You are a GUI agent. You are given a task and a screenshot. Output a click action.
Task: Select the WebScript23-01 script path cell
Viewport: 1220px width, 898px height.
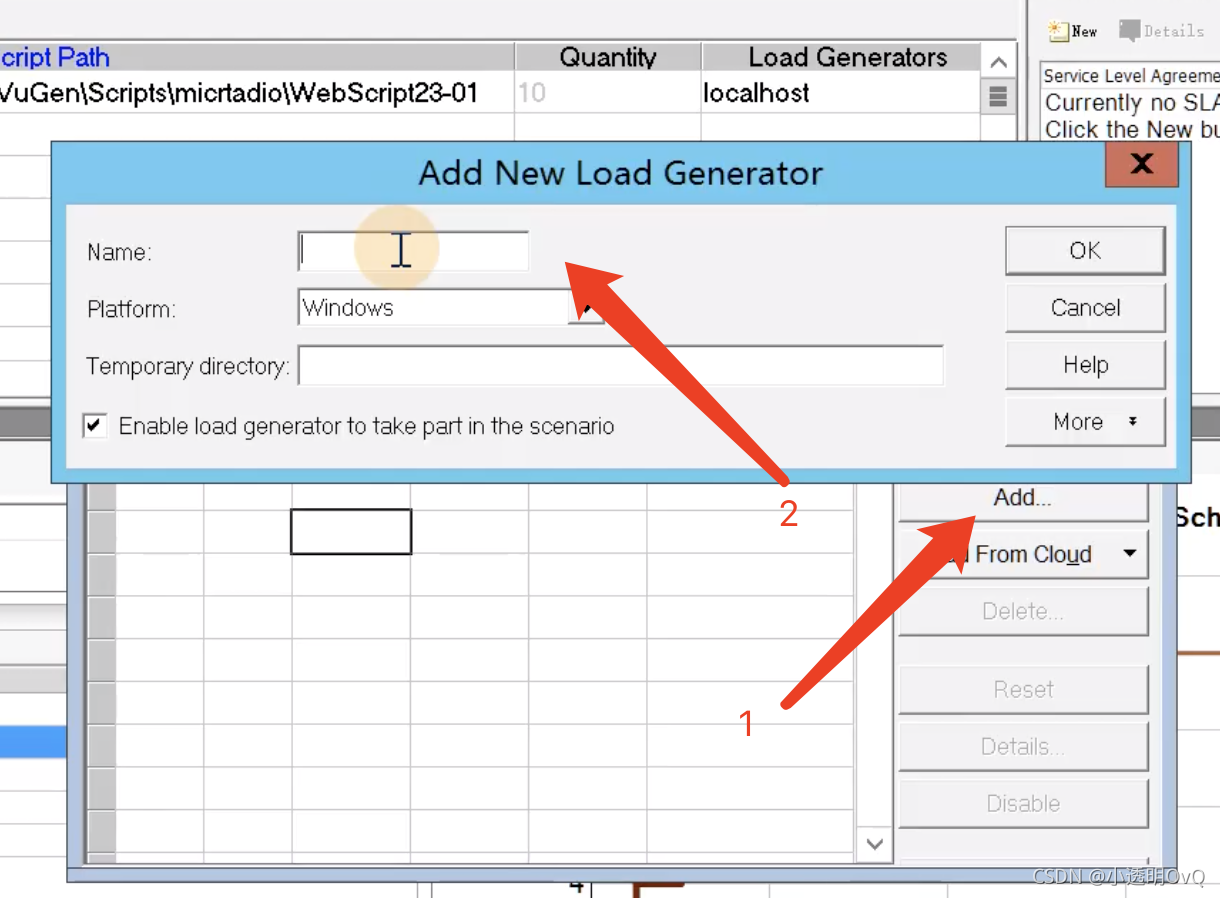[257, 93]
